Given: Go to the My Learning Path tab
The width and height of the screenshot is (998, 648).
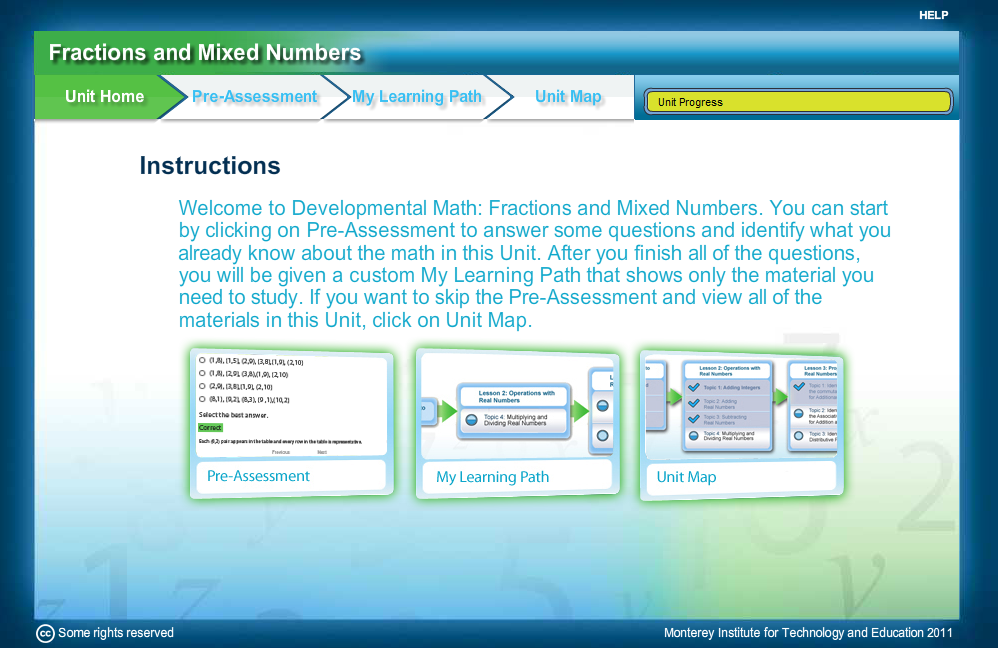Looking at the screenshot, I should coord(417,97).
